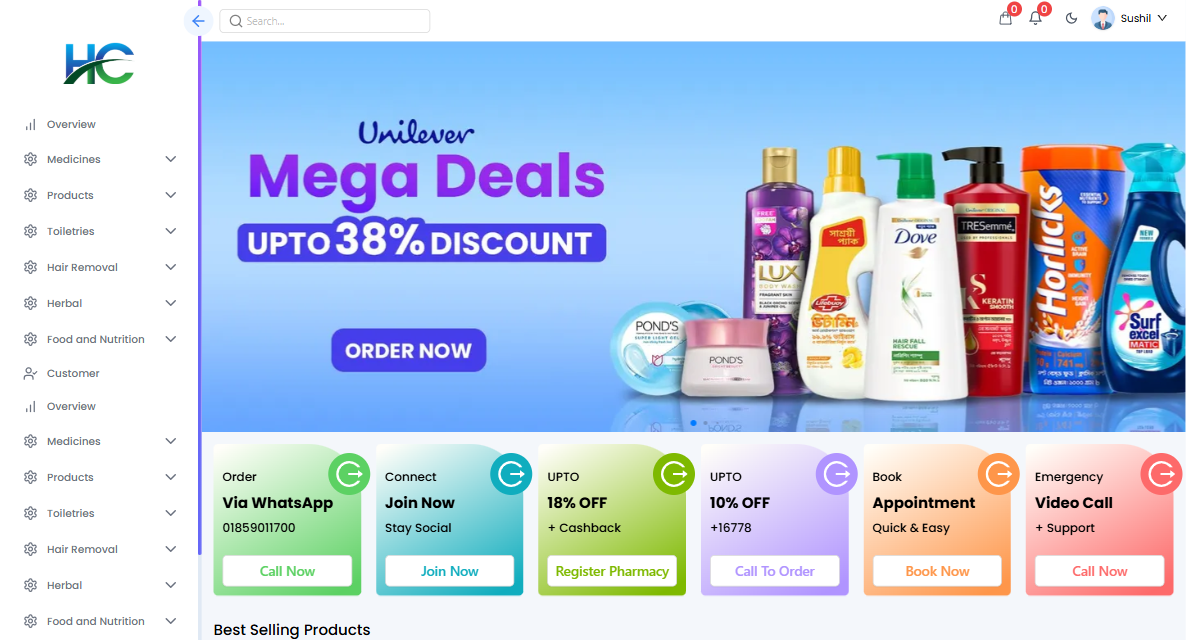This screenshot has height=640, width=1186.
Task: Open the shopping bag cart icon
Action: tap(1005, 18)
